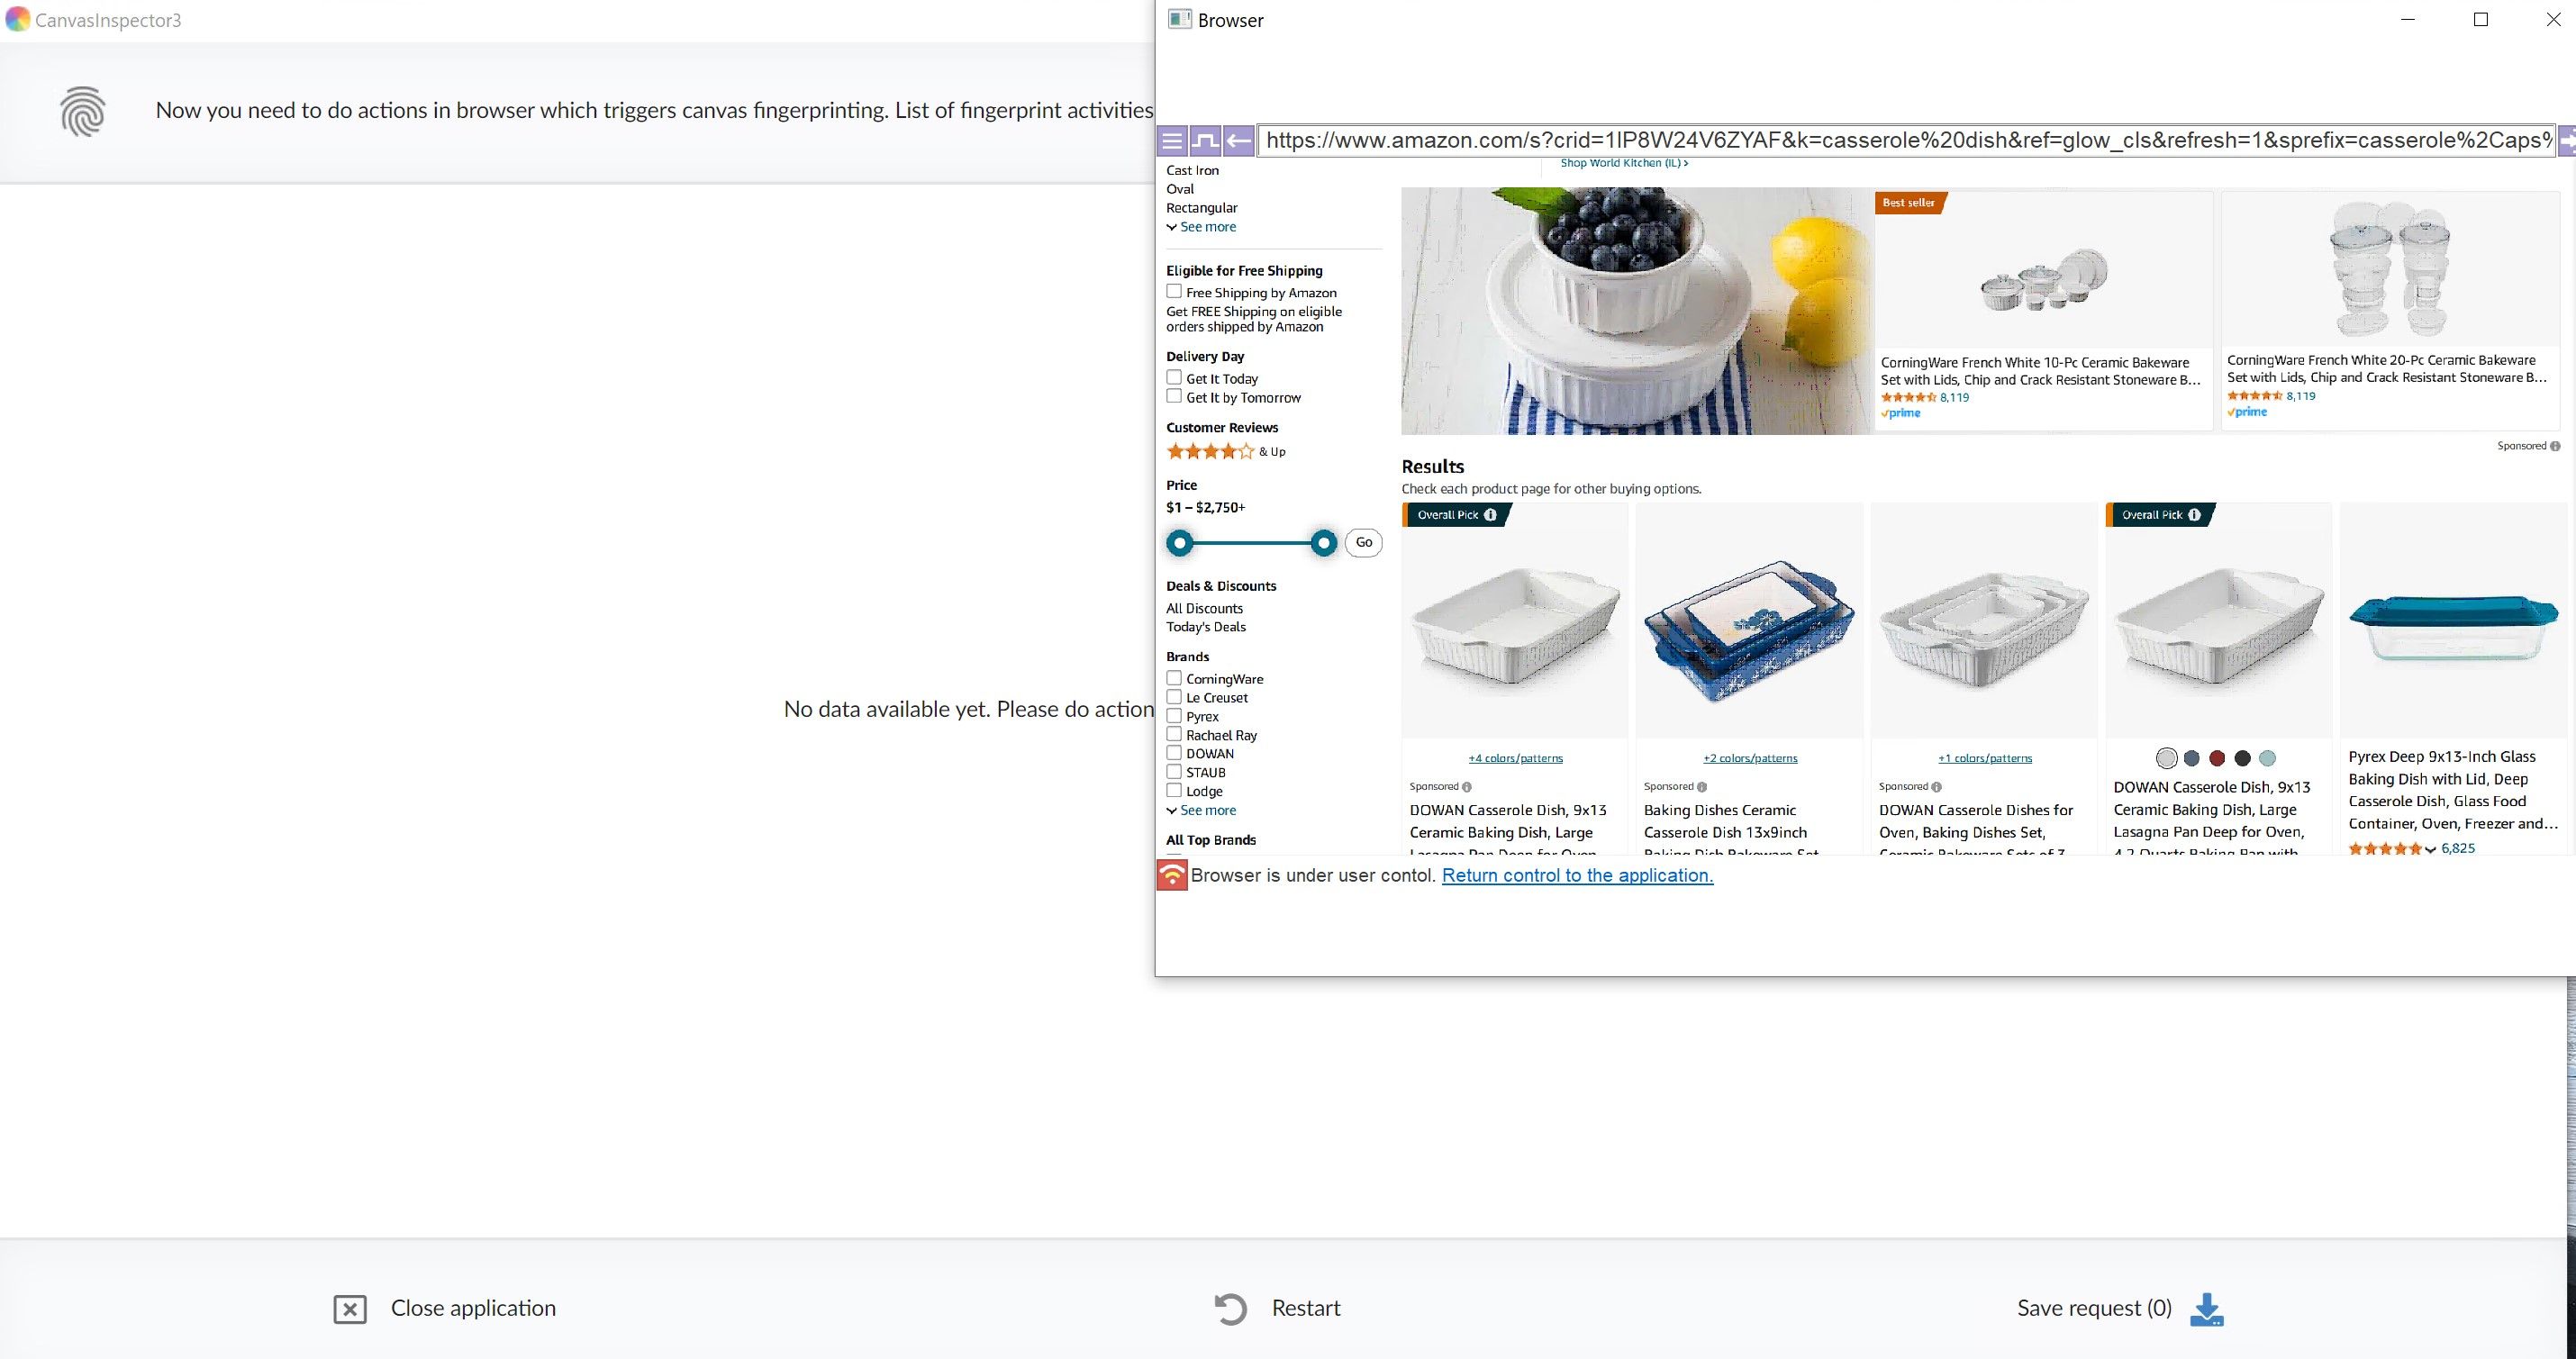Select the All Discounts filter
Viewport: 2576px width, 1359px height.
click(1204, 608)
